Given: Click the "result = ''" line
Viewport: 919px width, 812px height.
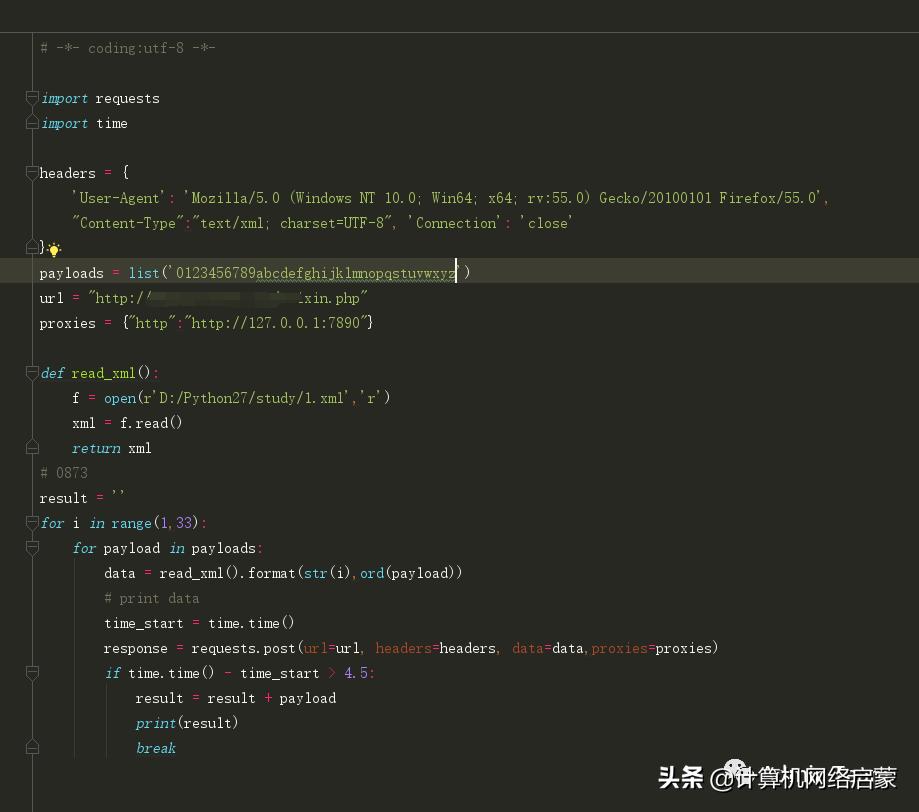Looking at the screenshot, I should click(82, 498).
